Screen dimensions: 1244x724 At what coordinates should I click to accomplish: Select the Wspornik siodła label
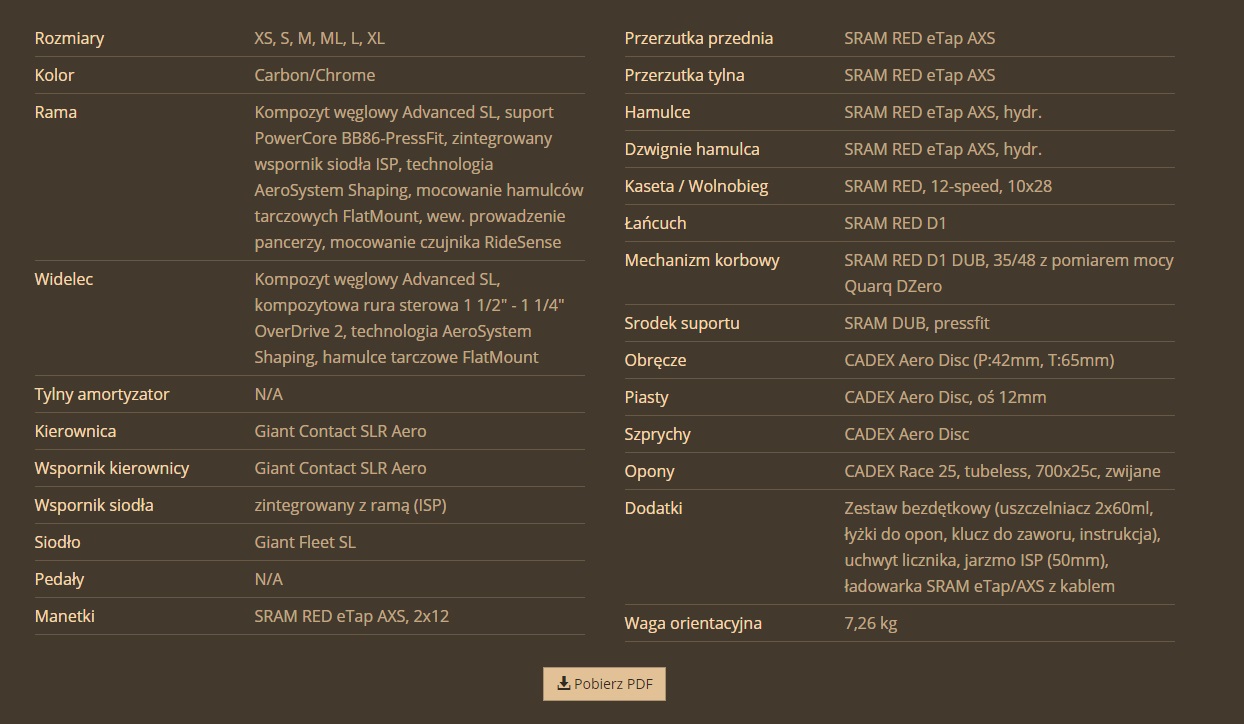[94, 505]
